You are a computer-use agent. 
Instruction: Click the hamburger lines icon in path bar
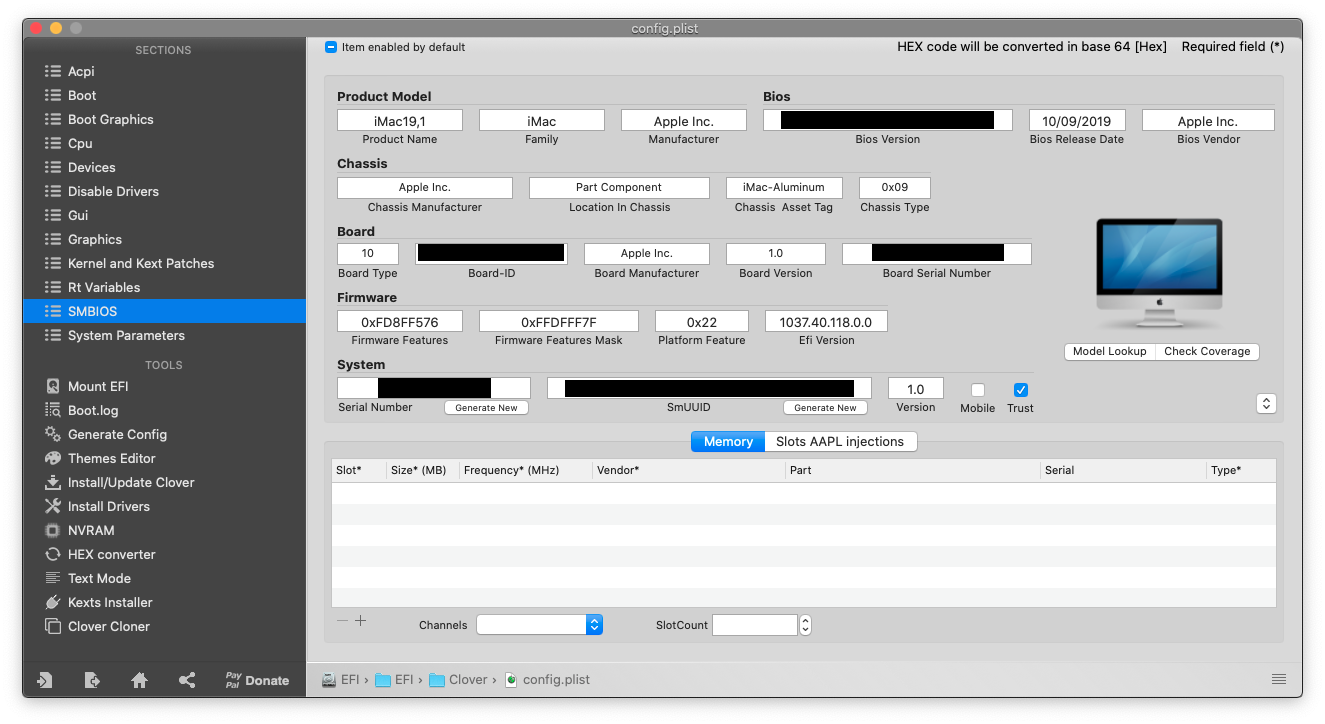(x=1279, y=679)
